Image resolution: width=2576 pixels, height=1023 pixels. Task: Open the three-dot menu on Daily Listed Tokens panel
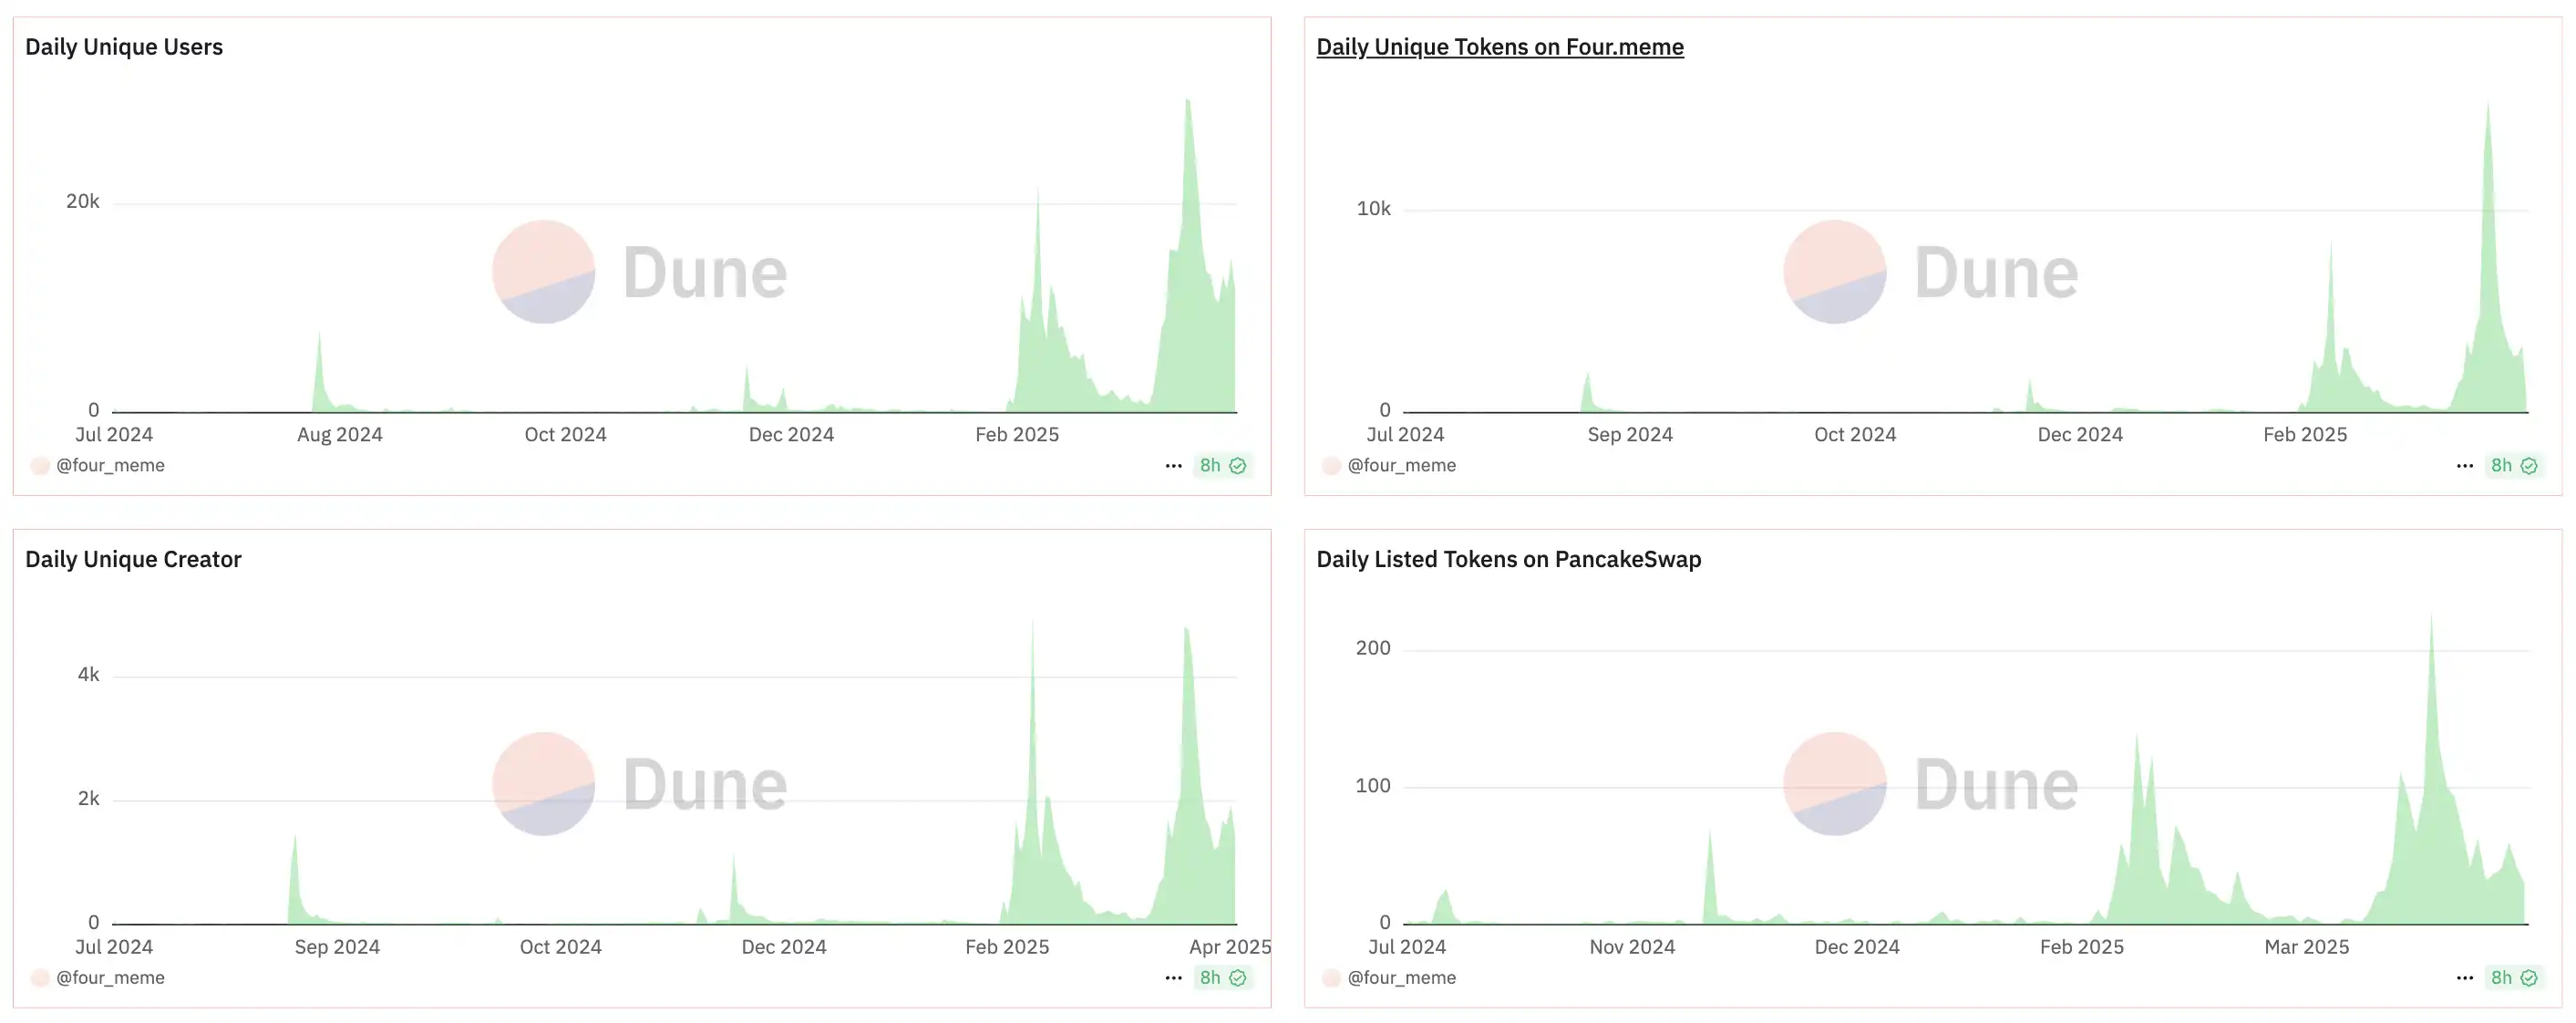coord(2464,977)
